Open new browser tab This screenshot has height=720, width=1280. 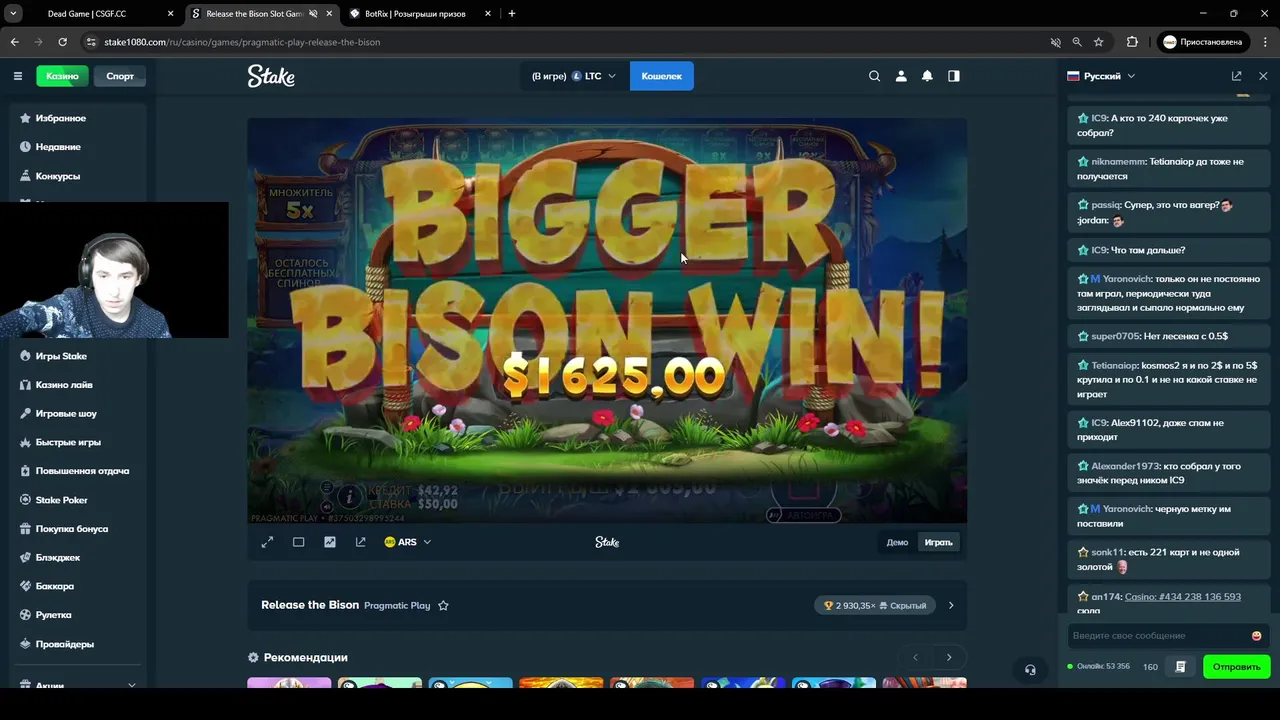pyautogui.click(x=512, y=14)
